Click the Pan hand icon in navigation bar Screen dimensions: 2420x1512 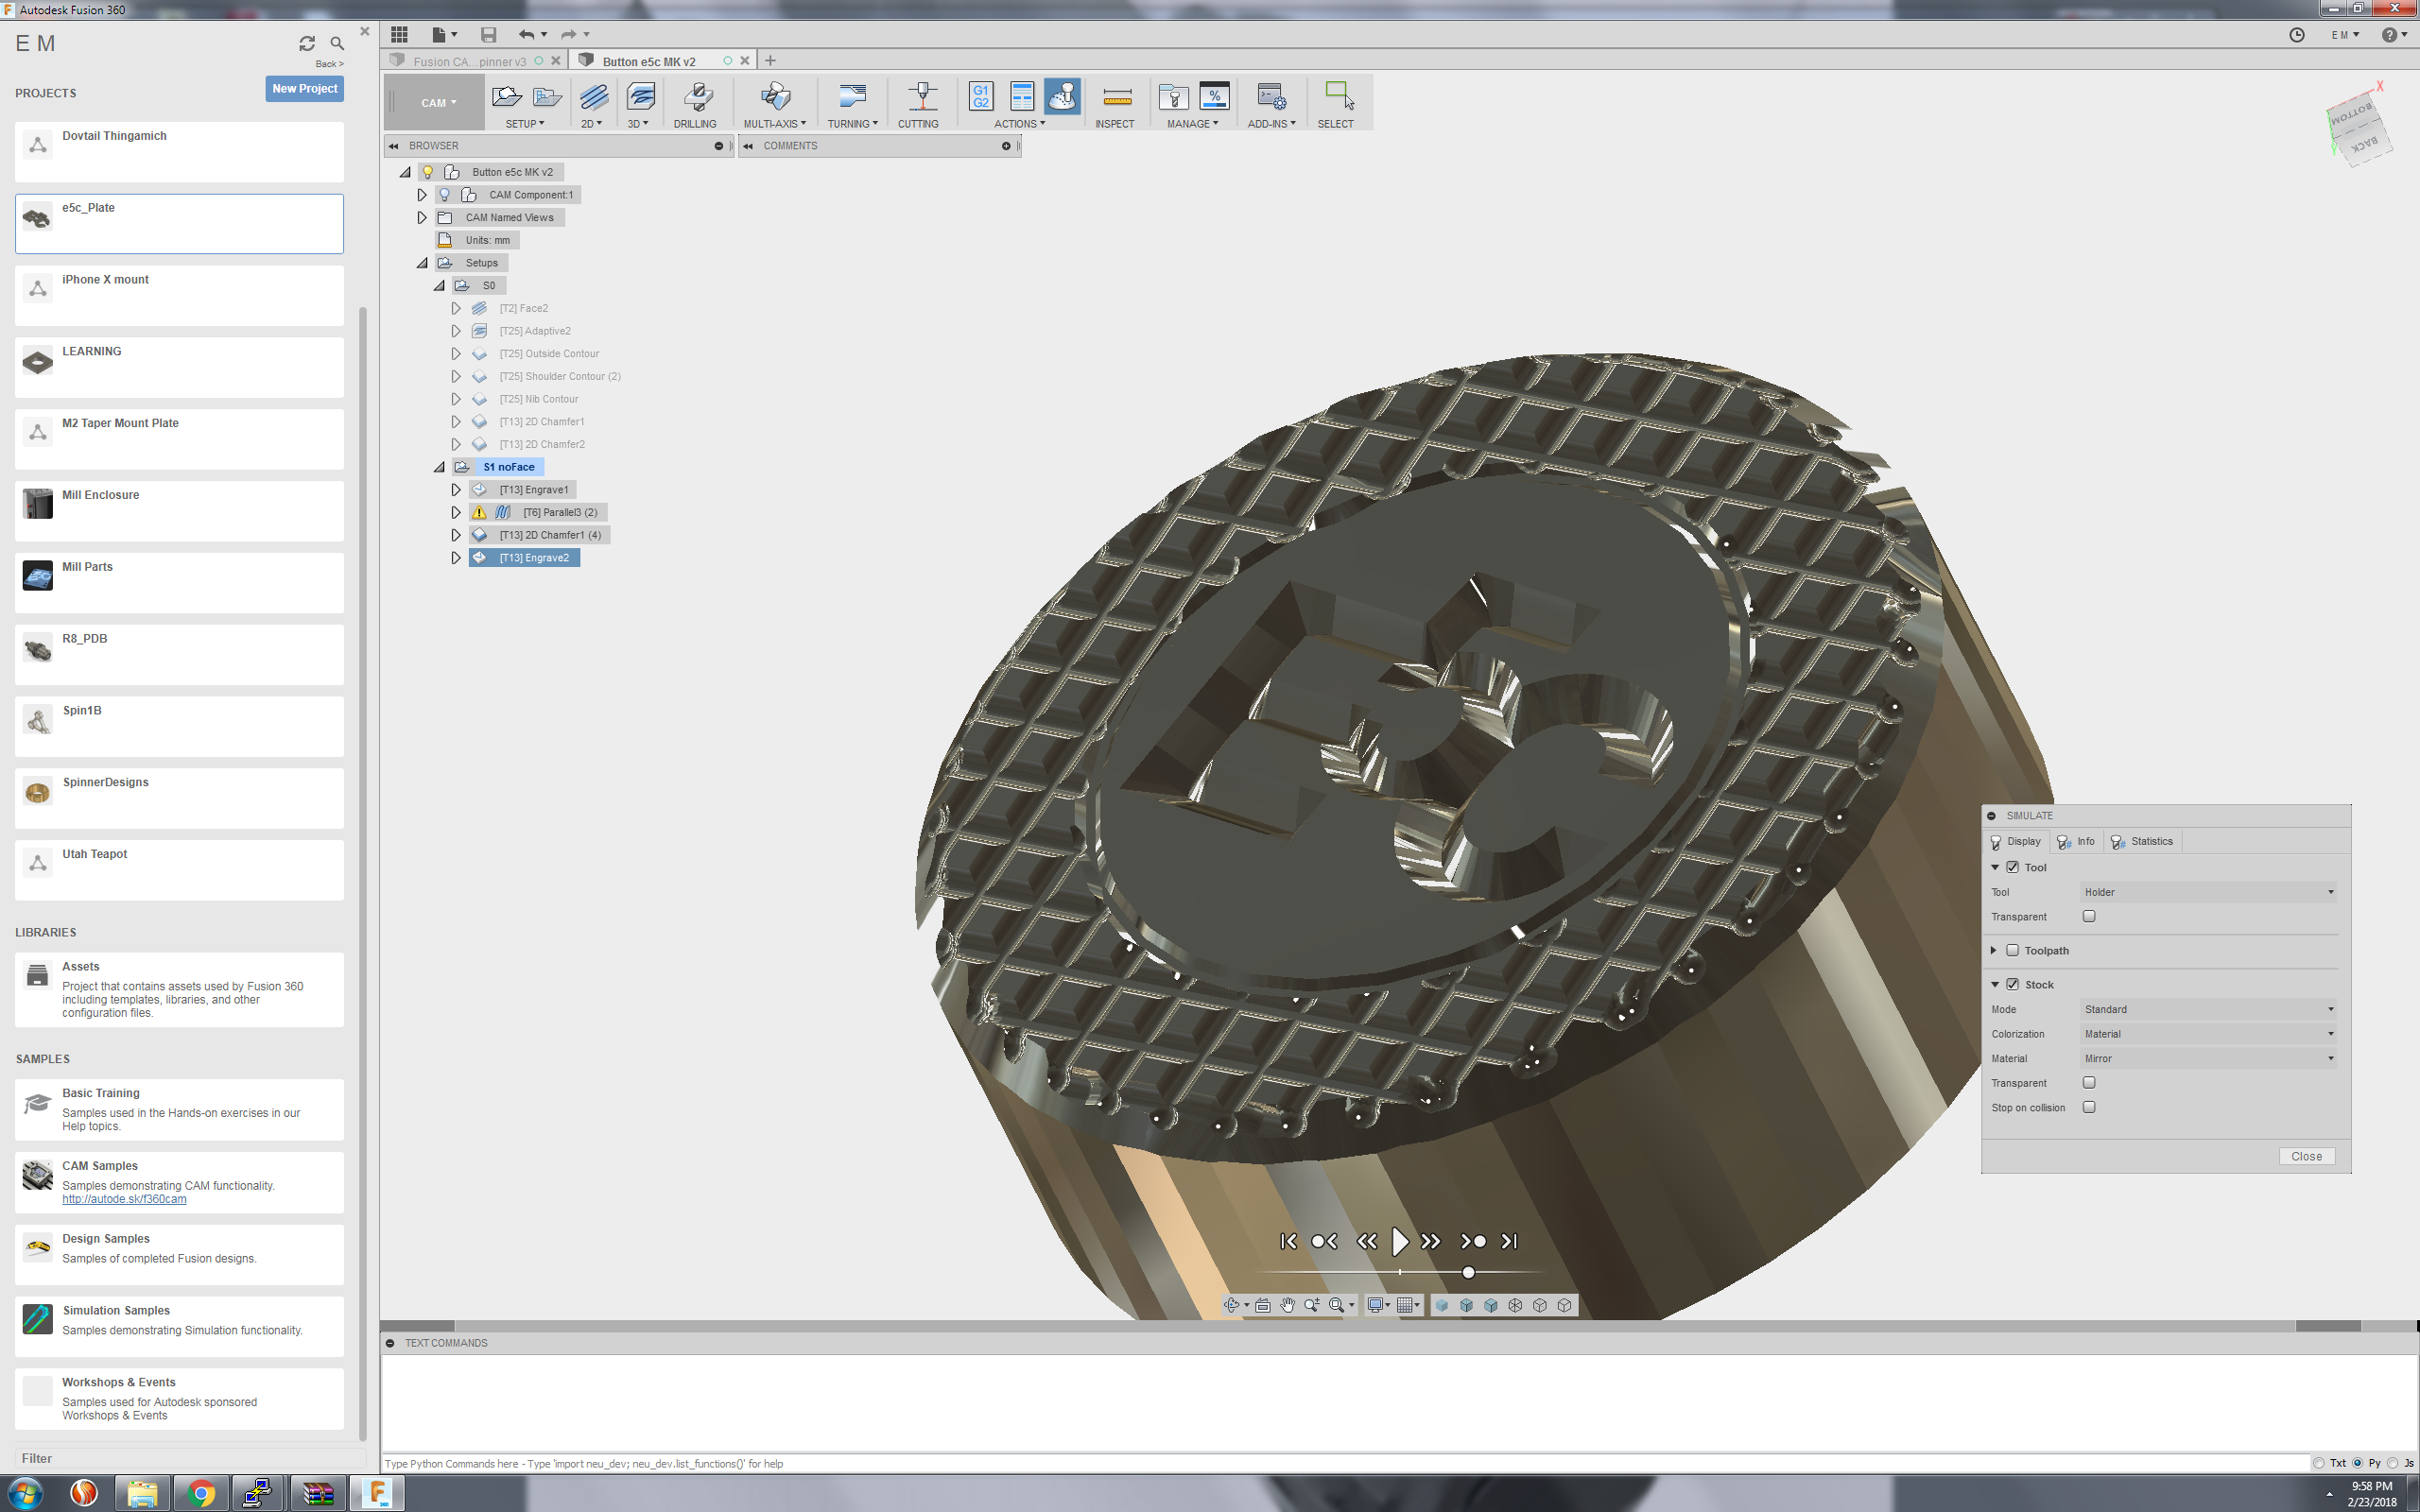pyautogui.click(x=1287, y=1305)
